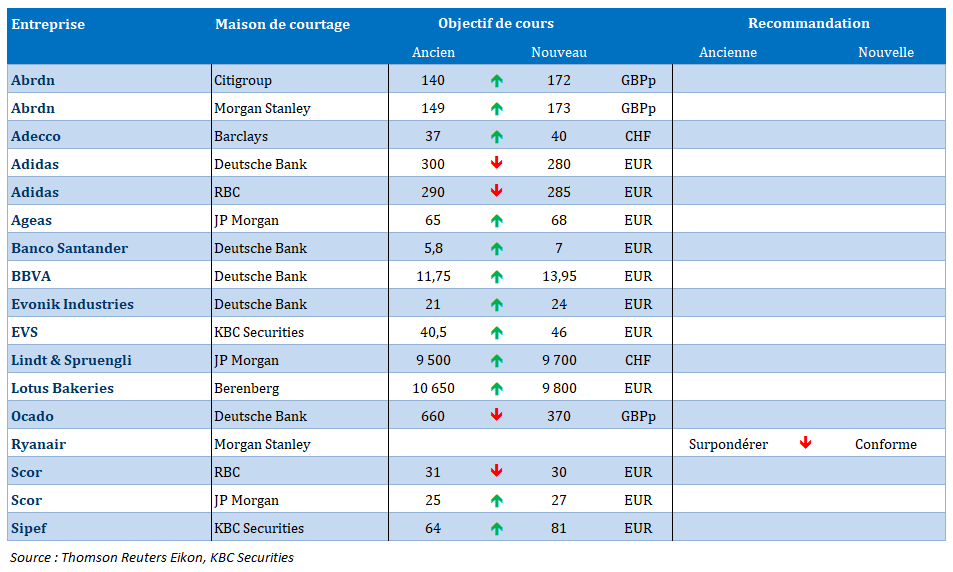Select the Maison de courtage column header
The height and width of the screenshot is (572, 953).
pos(282,24)
